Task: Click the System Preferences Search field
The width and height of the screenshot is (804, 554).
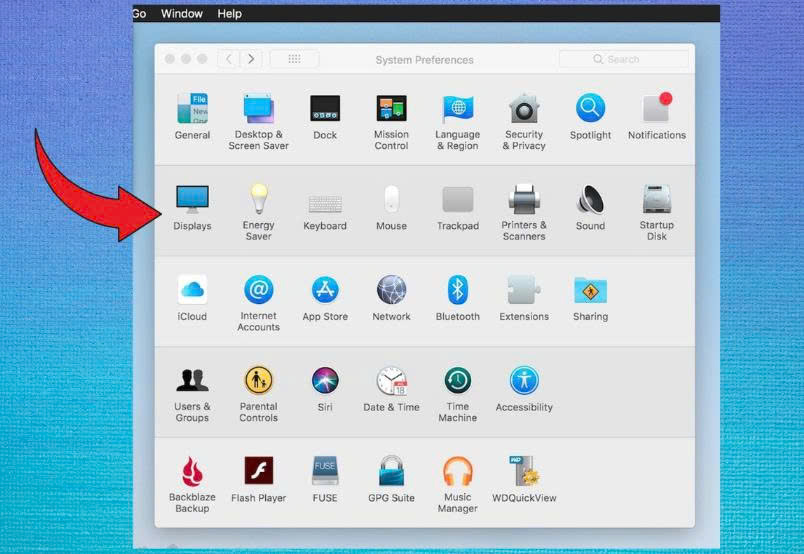Action: (624, 59)
